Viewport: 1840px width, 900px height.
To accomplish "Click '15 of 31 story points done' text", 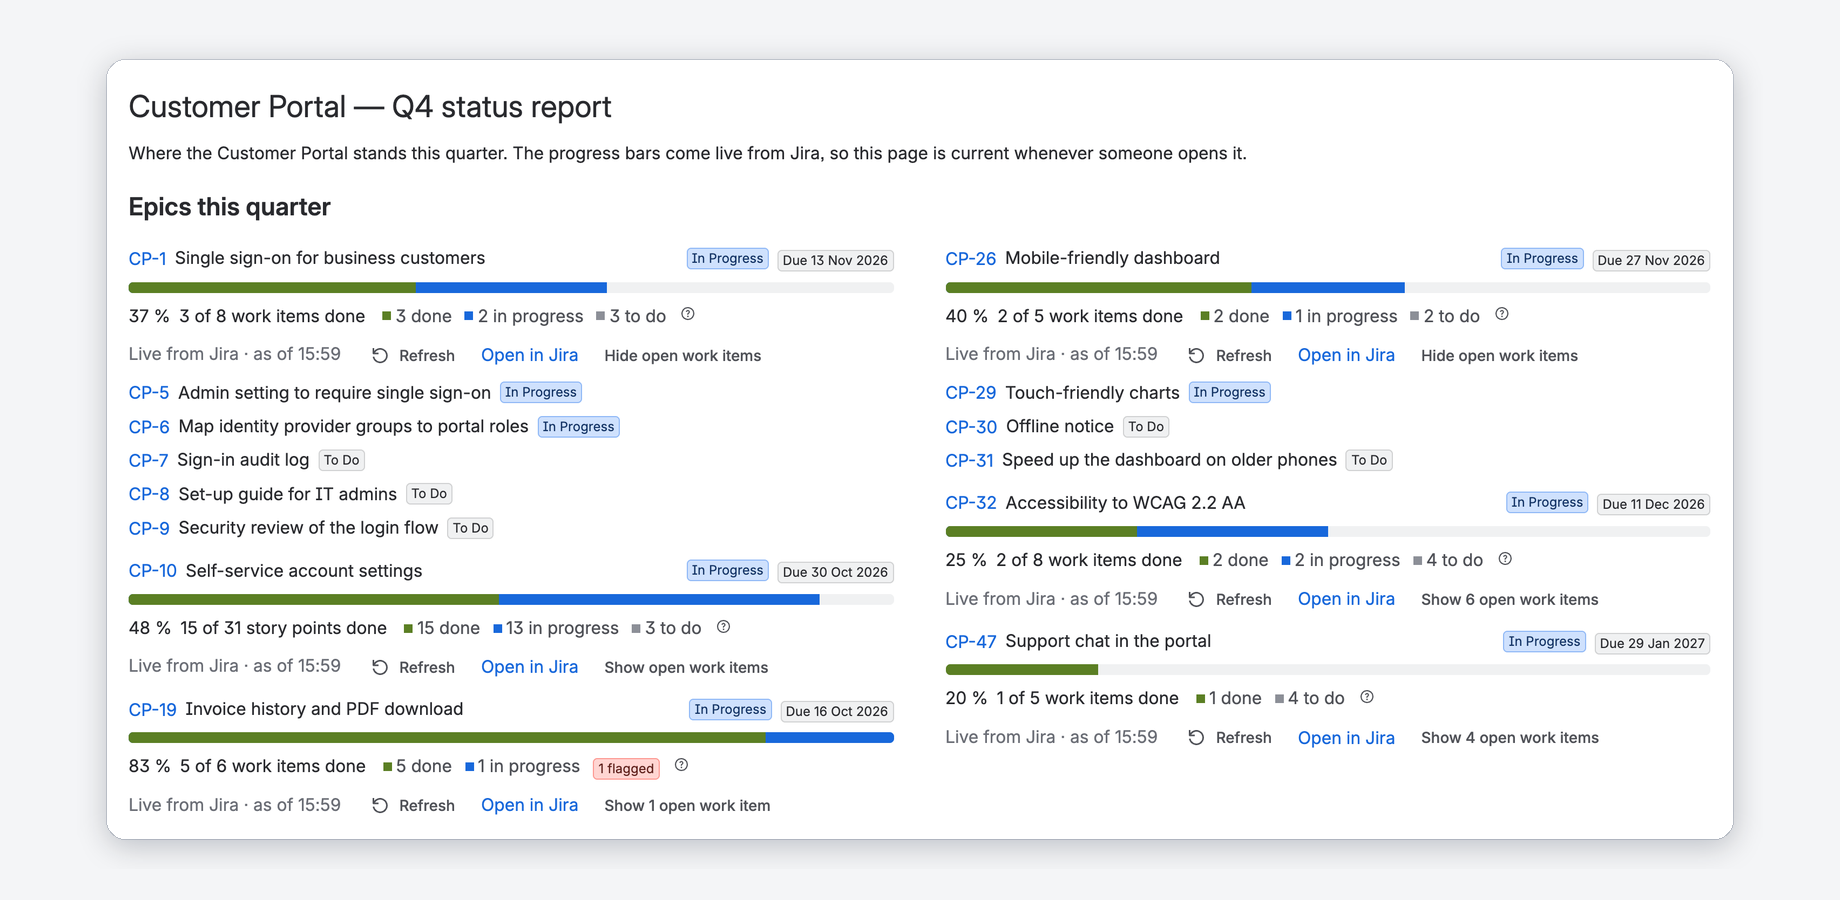I will point(283,628).
